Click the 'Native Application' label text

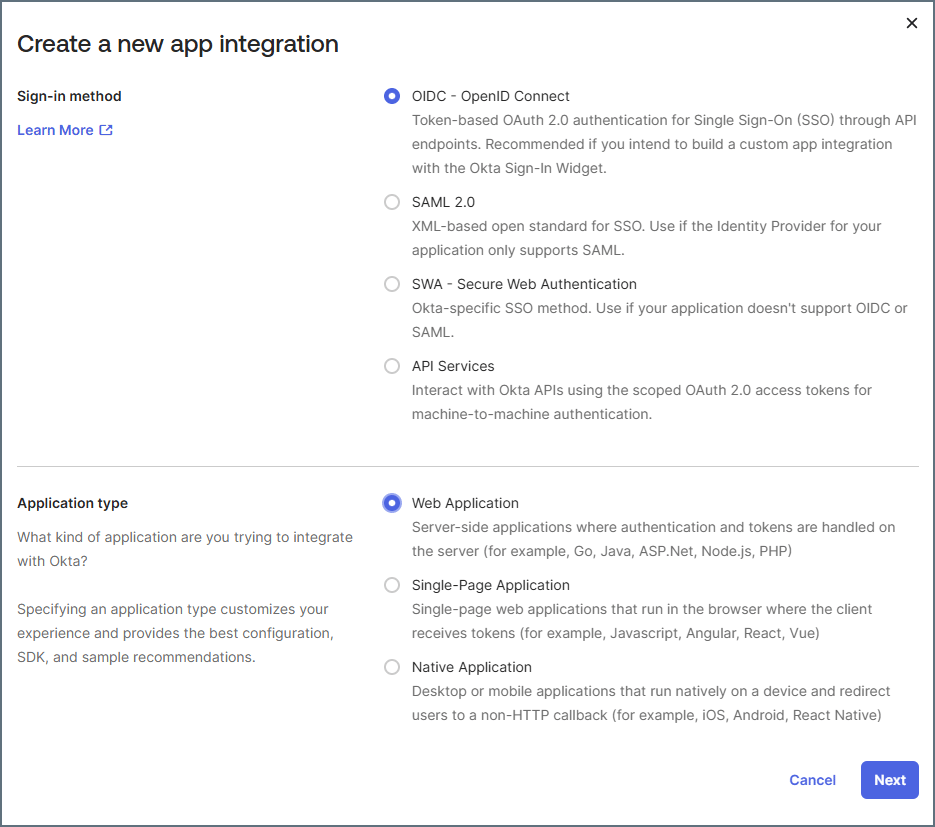[x=471, y=667]
